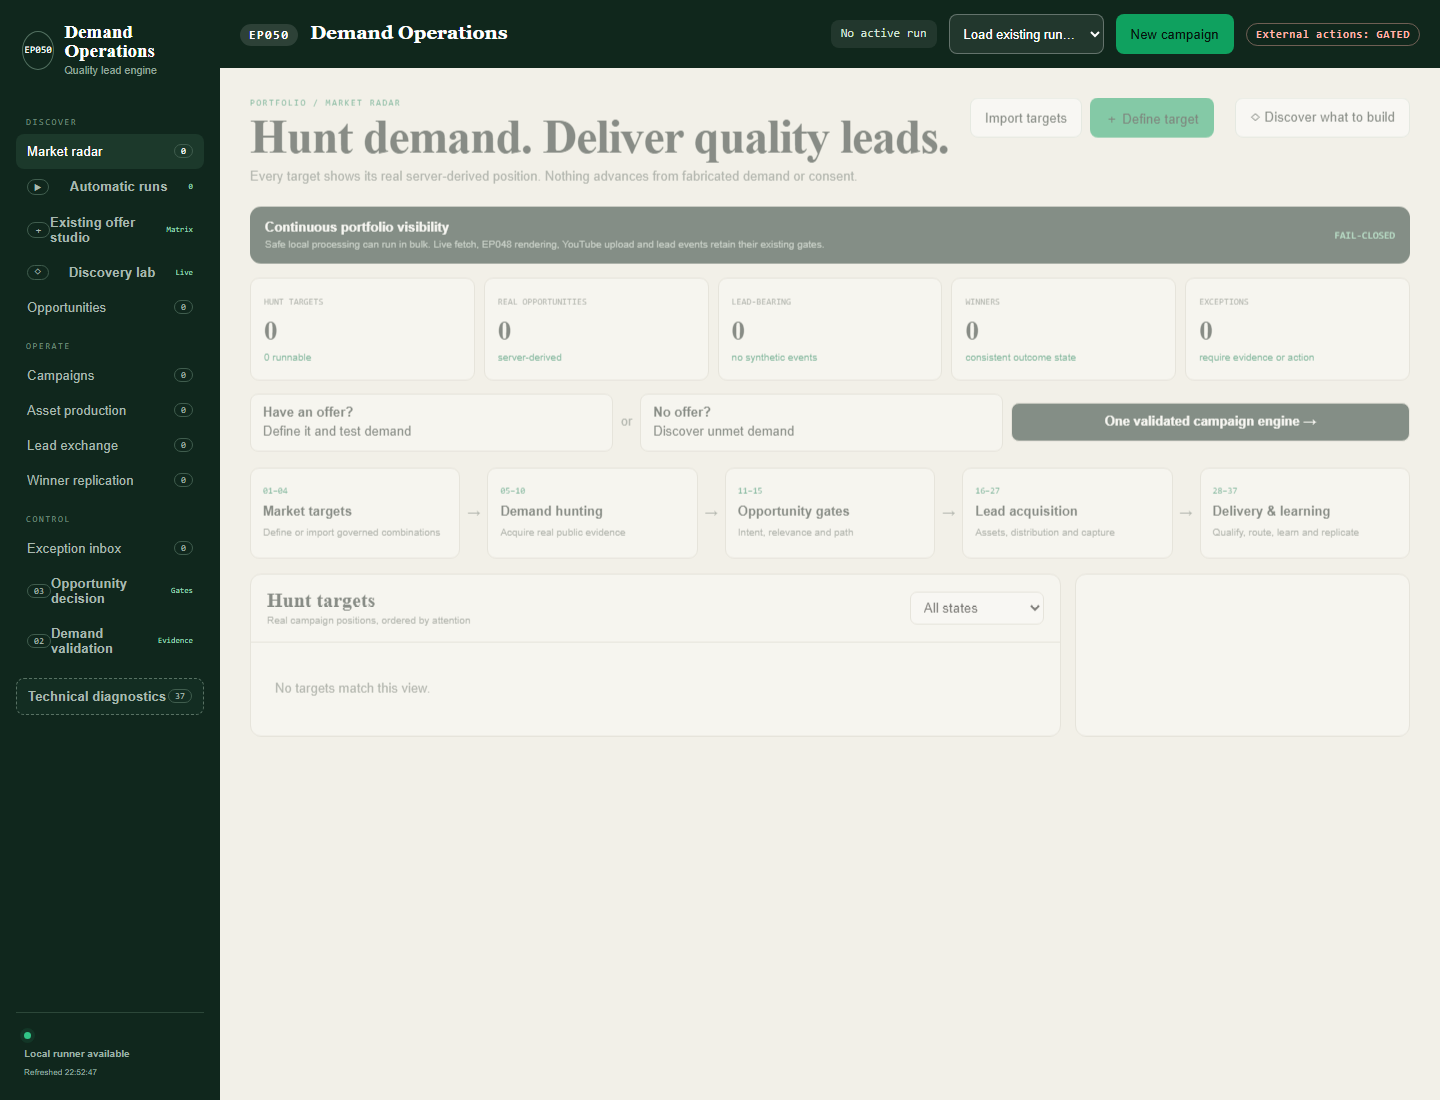Click the EP050 pill in the top header
The image size is (1440, 1100).
coord(269,35)
